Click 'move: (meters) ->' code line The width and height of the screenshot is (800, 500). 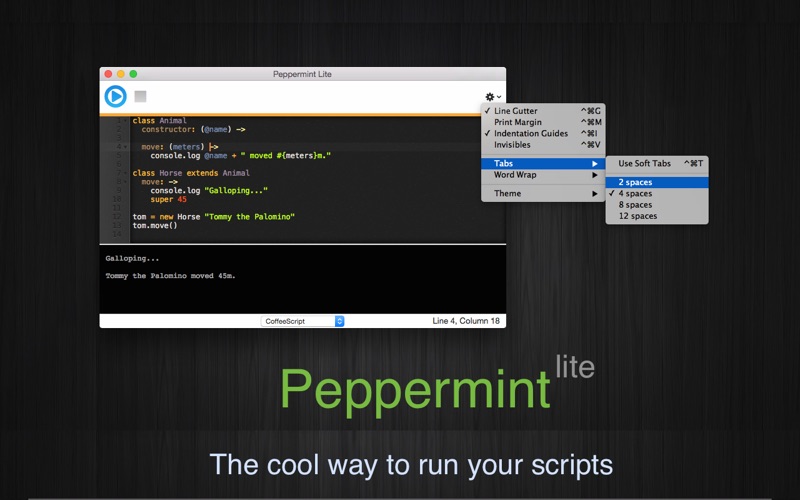(x=180, y=147)
